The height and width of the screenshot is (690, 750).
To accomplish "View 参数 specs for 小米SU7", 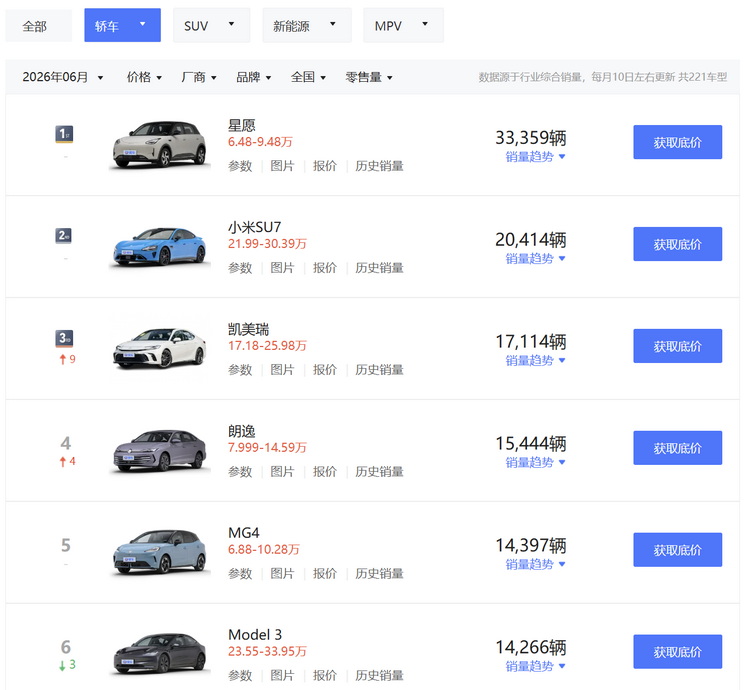I will (240, 268).
